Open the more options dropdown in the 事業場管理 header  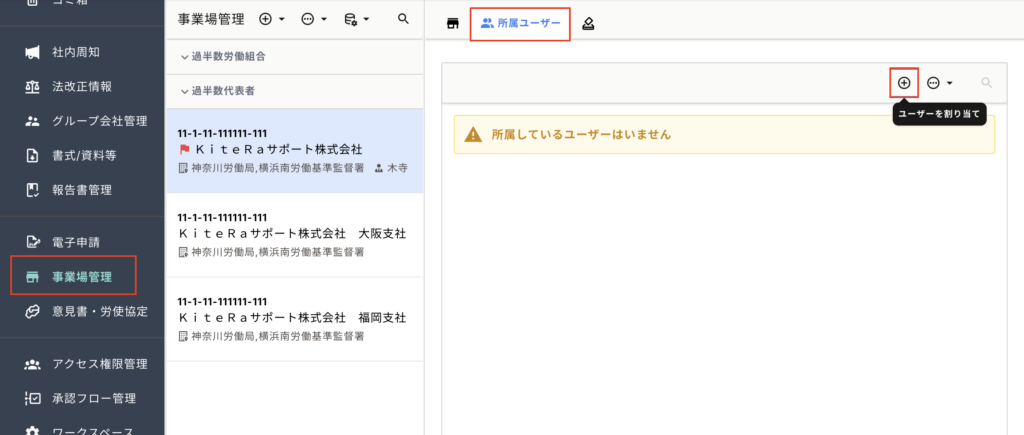point(314,19)
